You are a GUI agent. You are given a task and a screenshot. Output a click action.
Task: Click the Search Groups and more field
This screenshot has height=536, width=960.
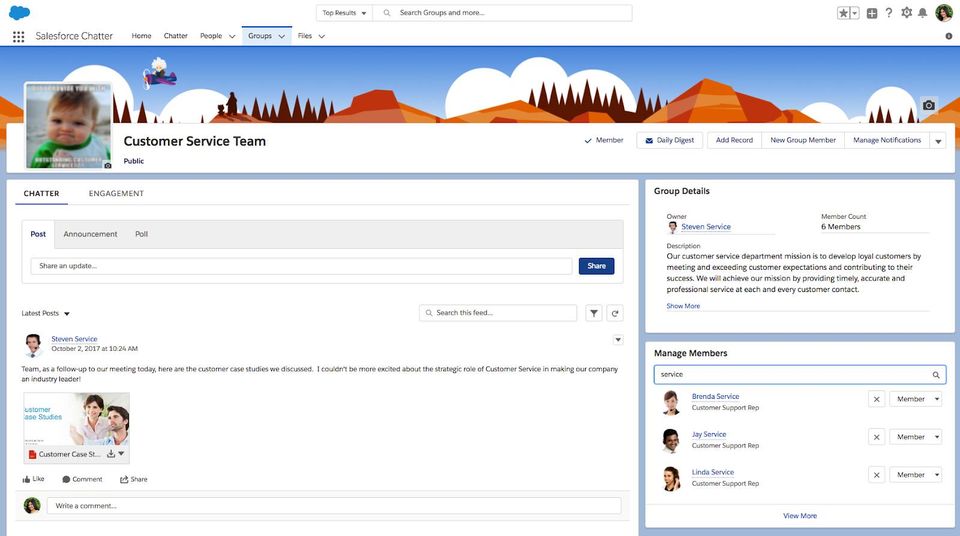(x=502, y=13)
